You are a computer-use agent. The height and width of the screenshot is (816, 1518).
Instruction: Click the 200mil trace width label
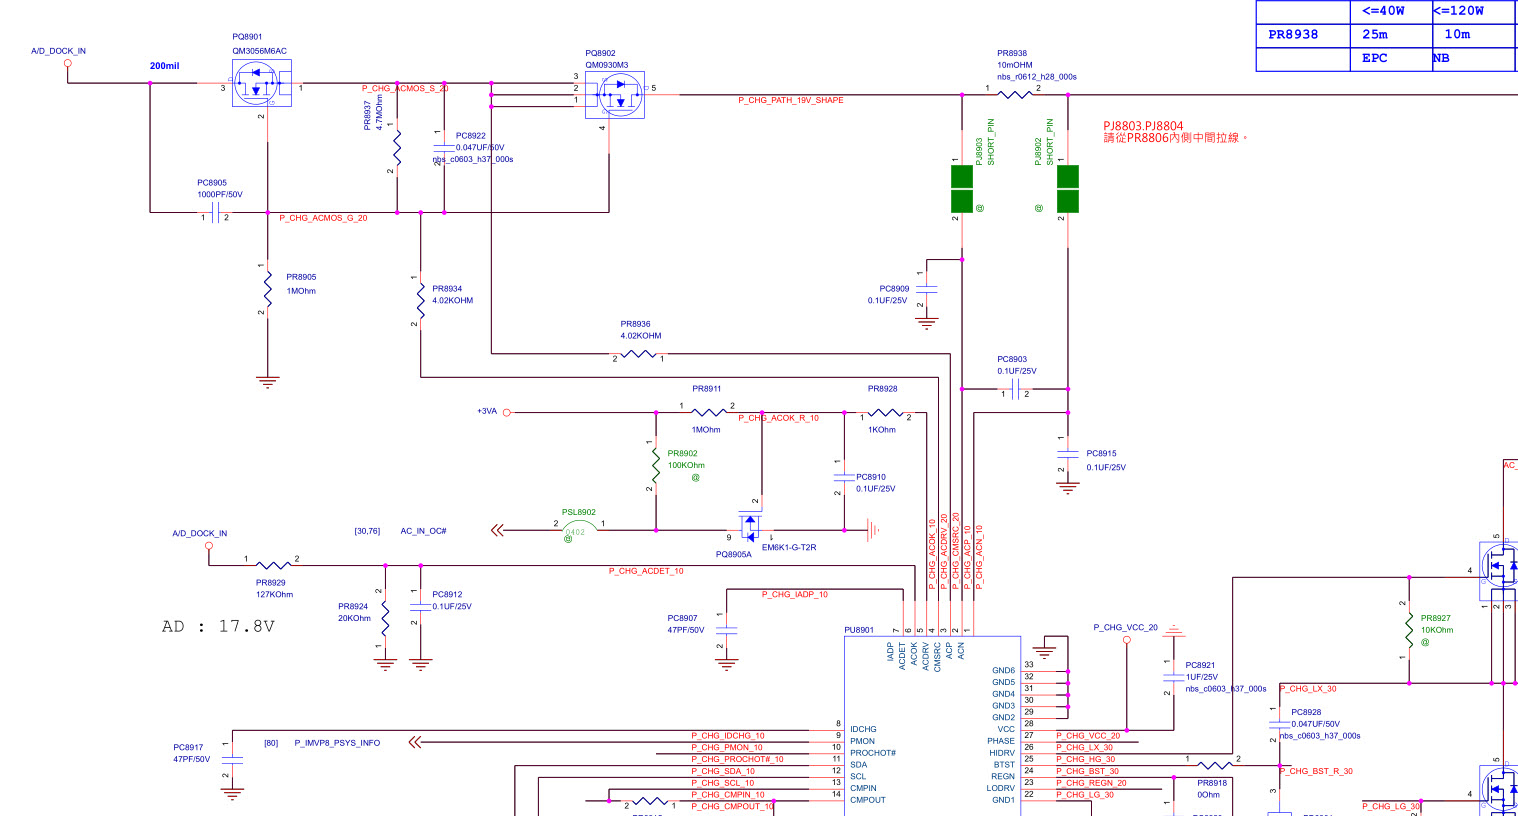tap(165, 66)
